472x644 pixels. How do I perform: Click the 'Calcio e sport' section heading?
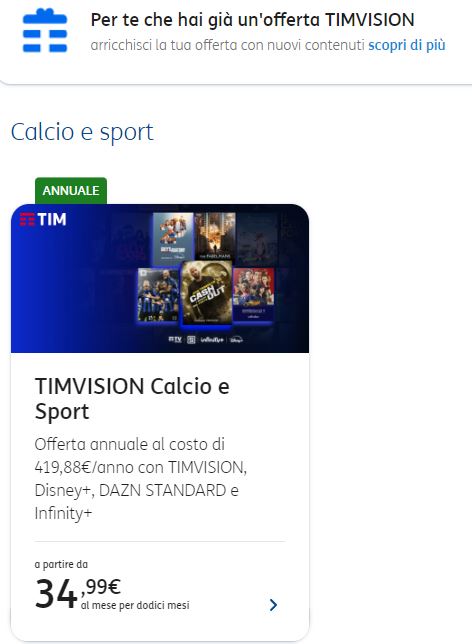tap(82, 132)
